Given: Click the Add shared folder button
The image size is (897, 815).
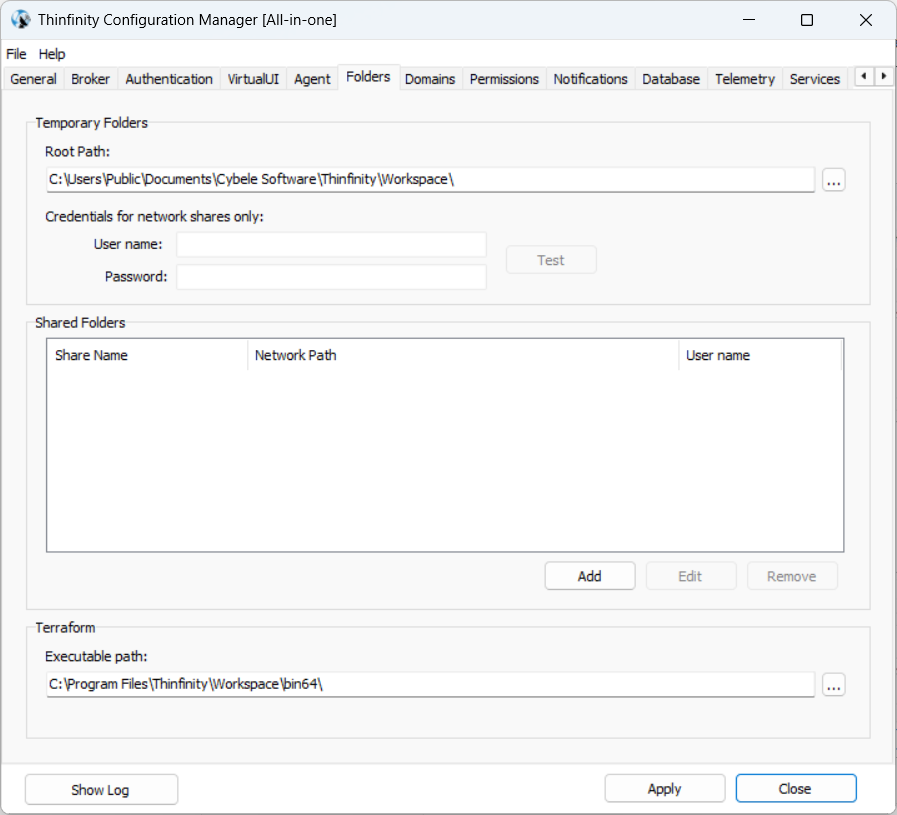Looking at the screenshot, I should [x=589, y=576].
